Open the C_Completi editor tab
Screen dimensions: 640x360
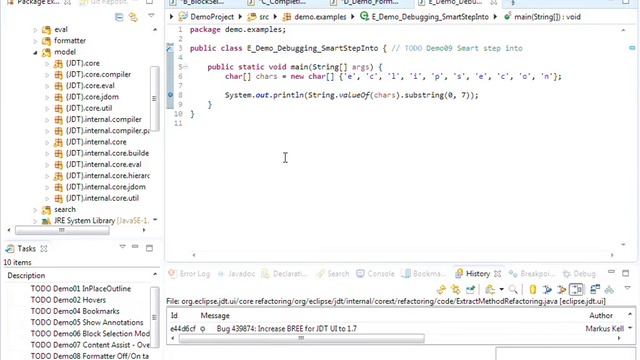(278, 2)
